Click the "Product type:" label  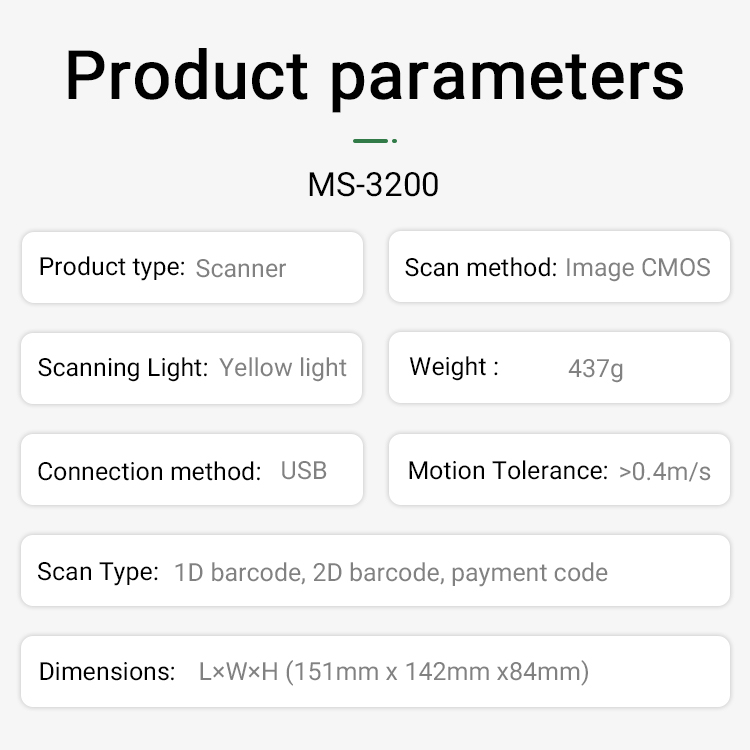(112, 267)
